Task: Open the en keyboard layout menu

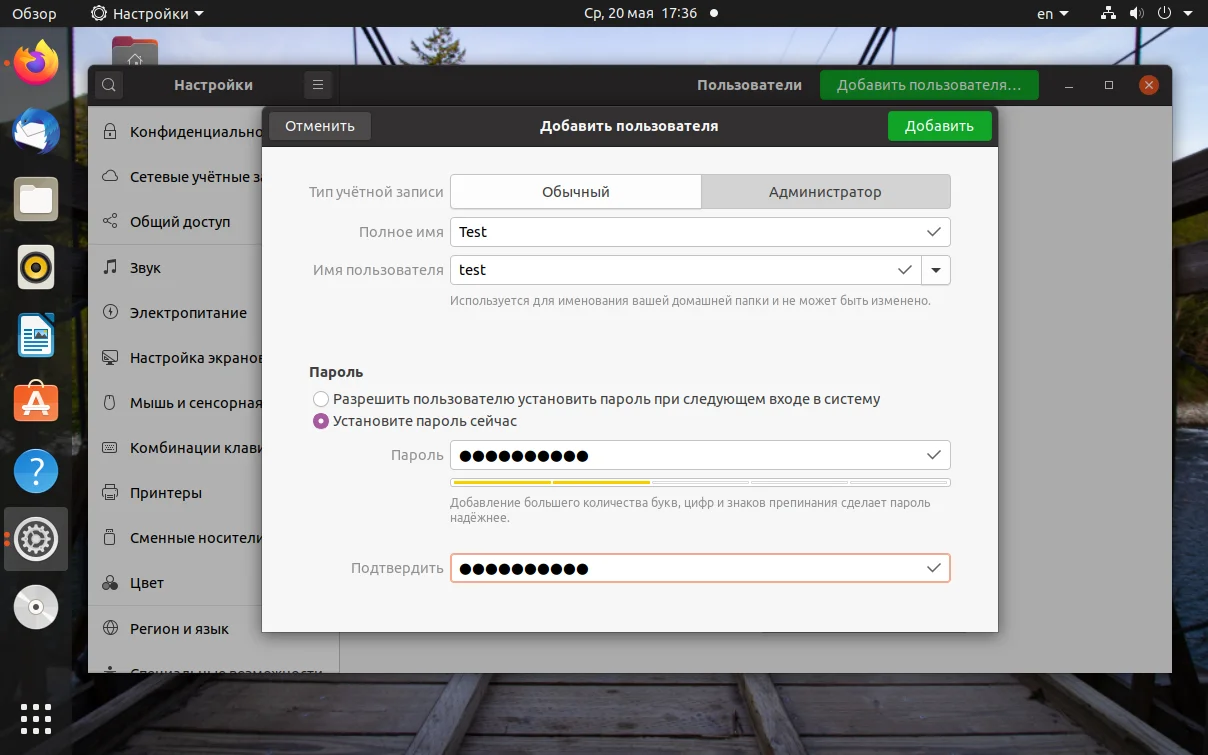Action: [x=1052, y=14]
